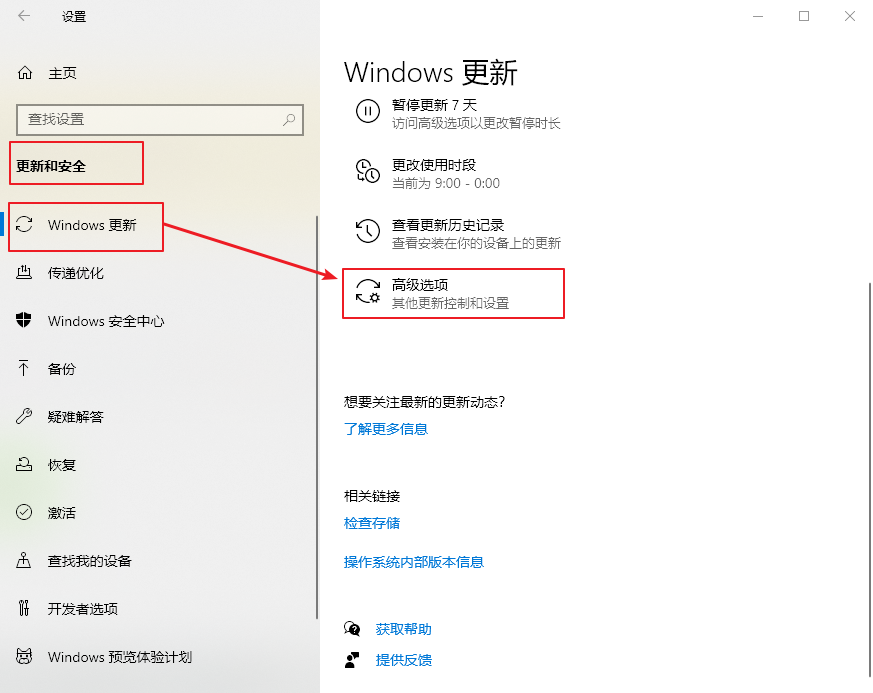Image resolution: width=873 pixels, height=693 pixels.
Task: Open 查看更新历史记录
Action: click(458, 234)
